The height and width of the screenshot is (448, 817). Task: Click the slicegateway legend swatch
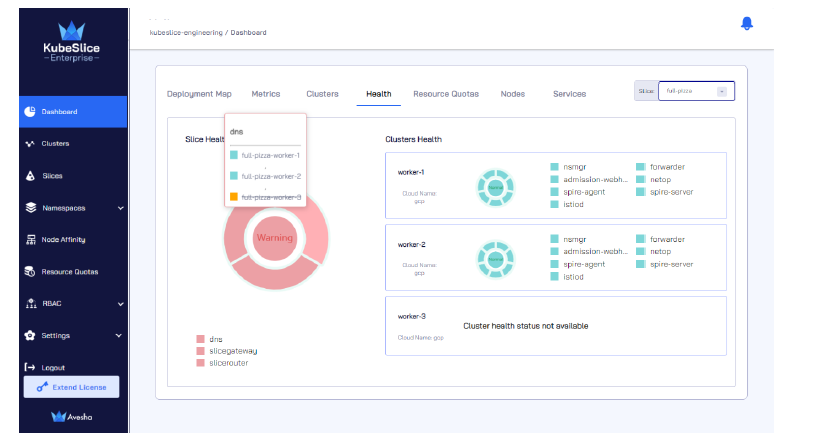(x=200, y=351)
